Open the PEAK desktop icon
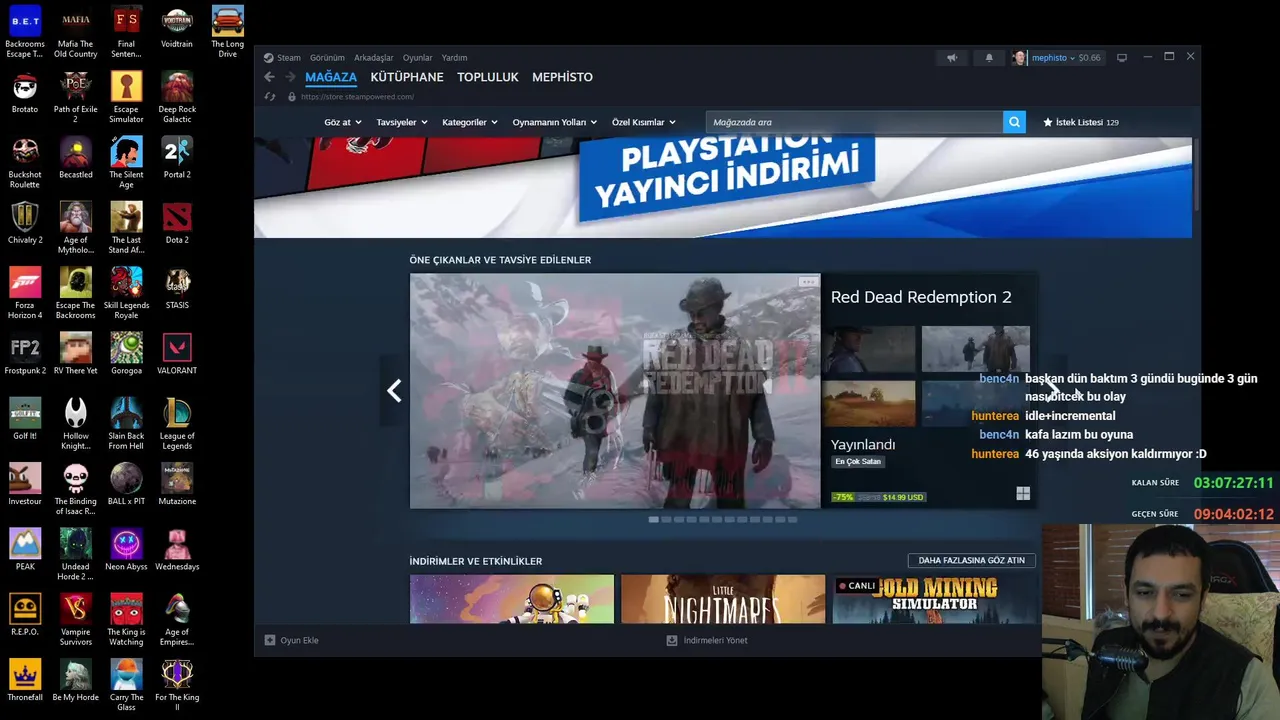The width and height of the screenshot is (1280, 720). [x=25, y=550]
